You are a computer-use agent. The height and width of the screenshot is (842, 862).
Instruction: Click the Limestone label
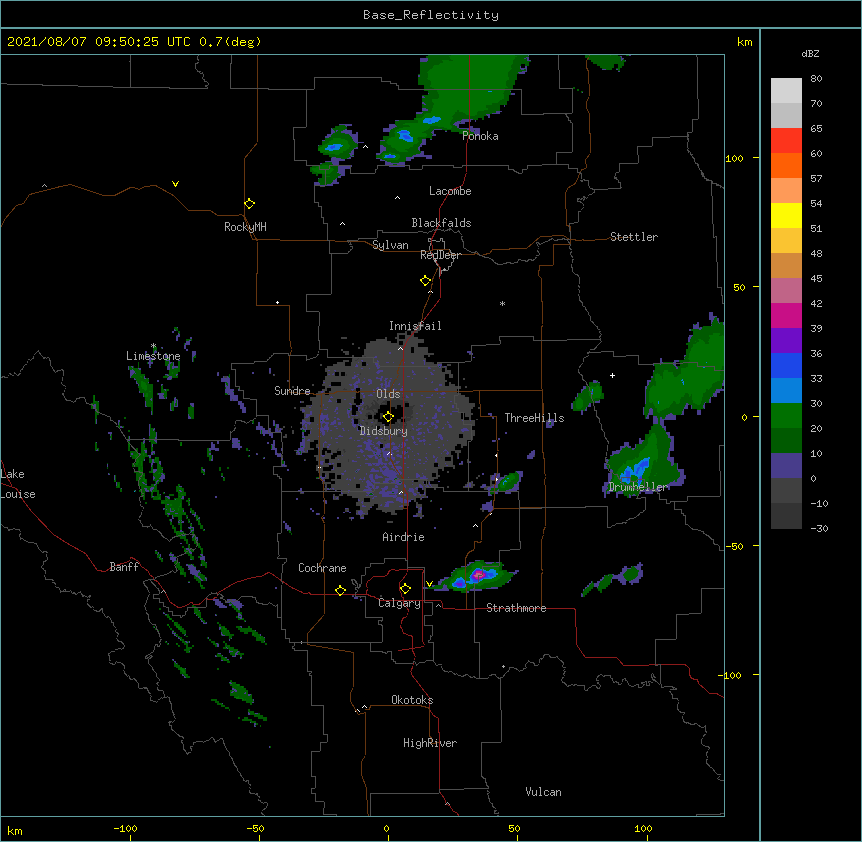click(x=153, y=356)
